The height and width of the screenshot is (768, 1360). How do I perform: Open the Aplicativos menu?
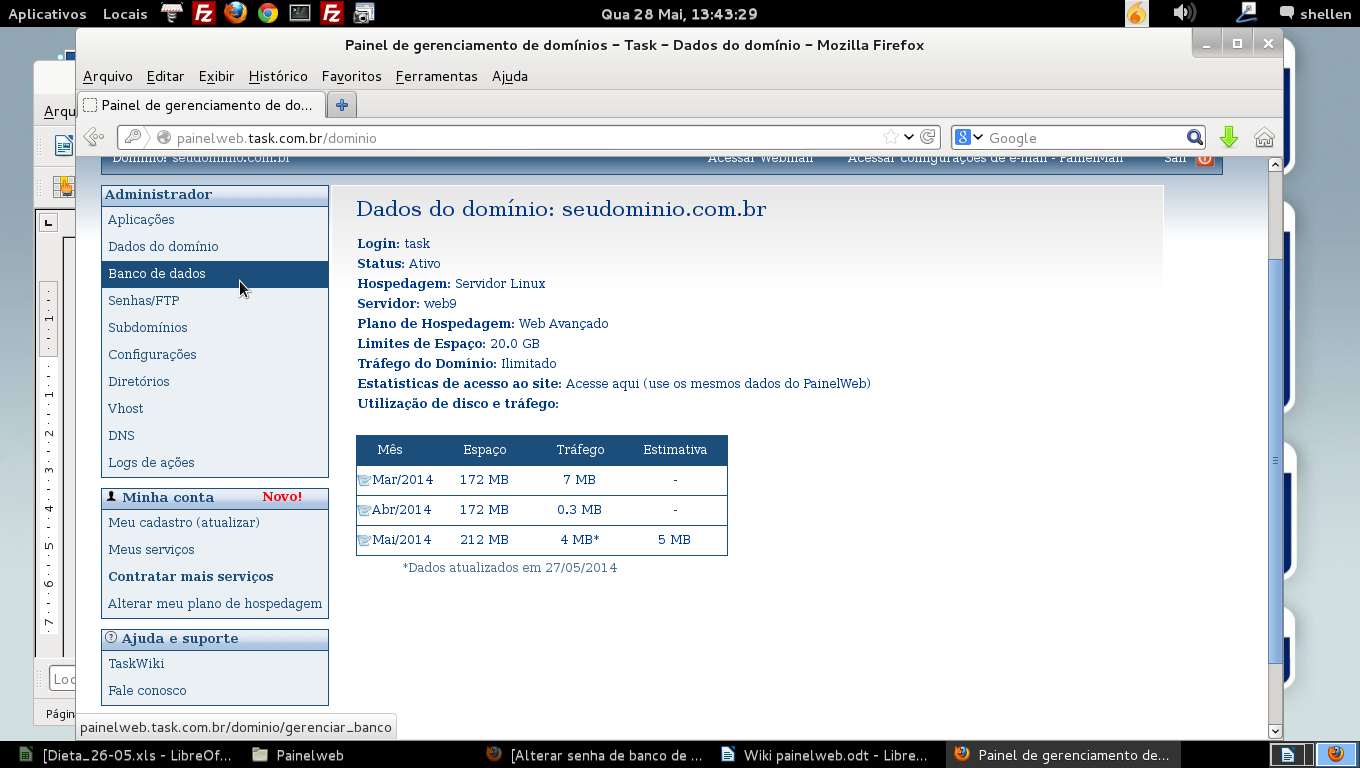click(47, 14)
